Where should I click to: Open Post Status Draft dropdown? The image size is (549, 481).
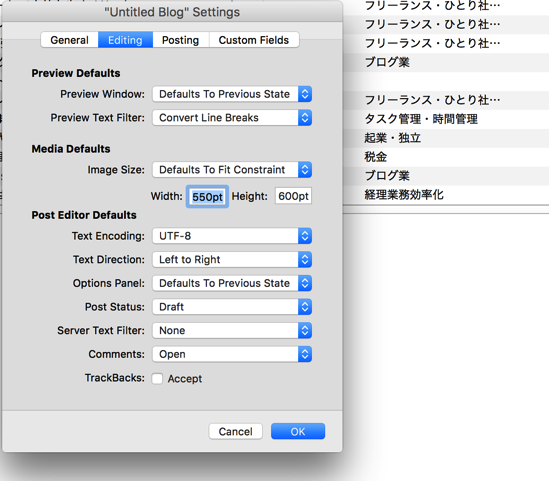point(232,307)
